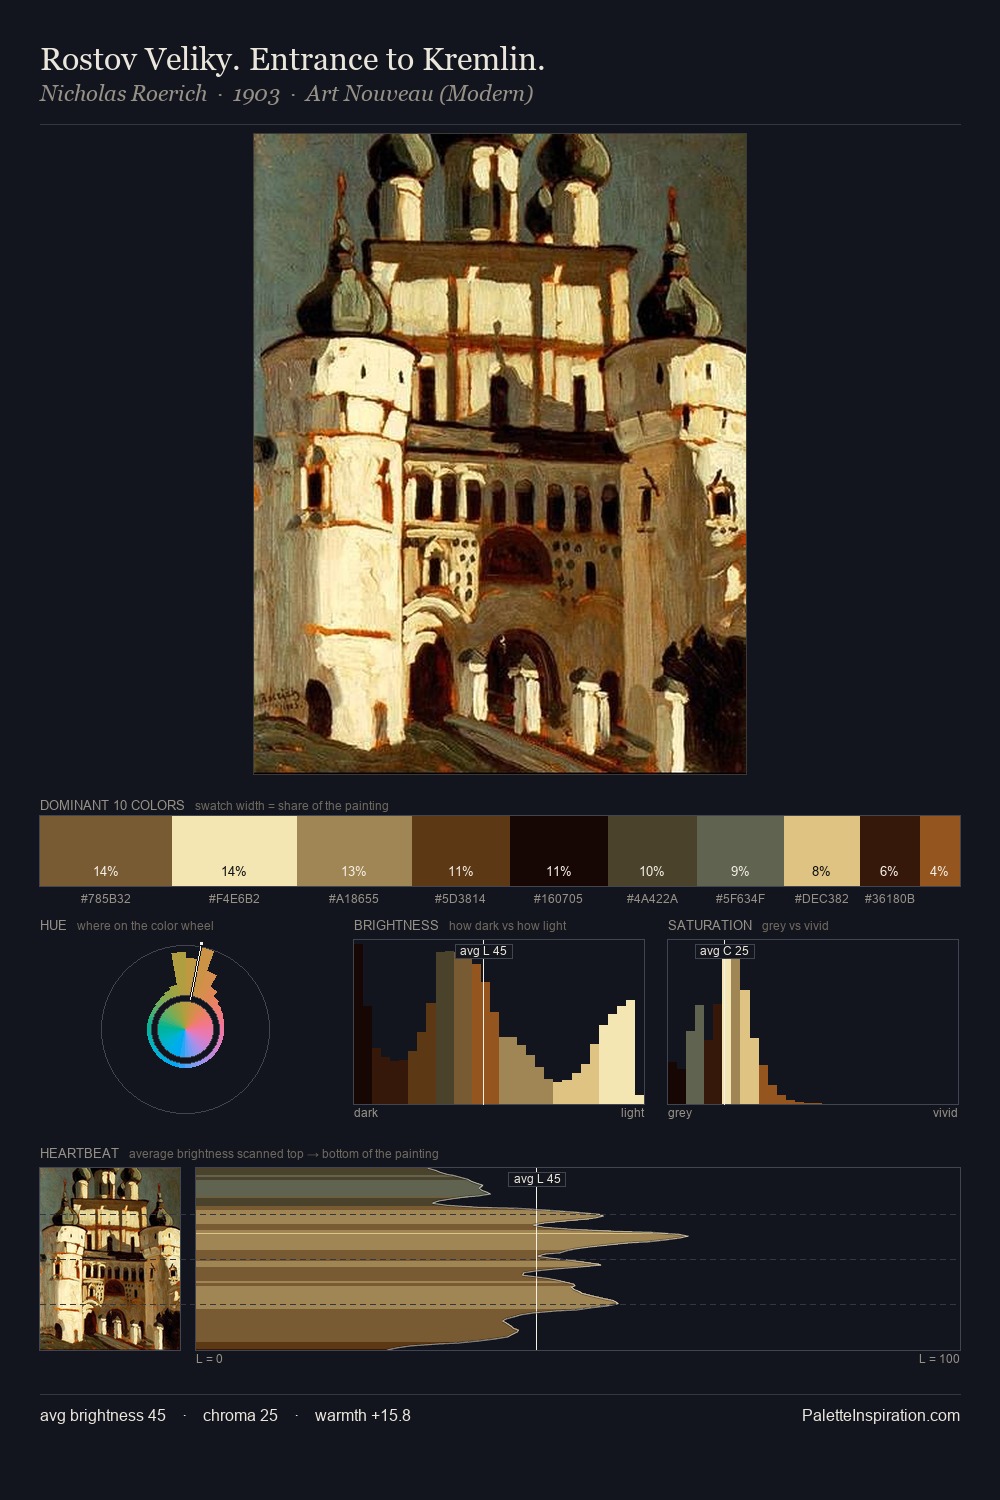Click the 'SATURATION' section heading
This screenshot has width=1000, height=1500.
710,925
